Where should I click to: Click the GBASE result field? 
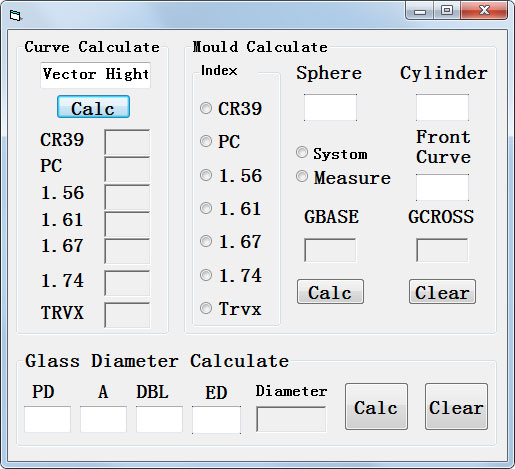[x=330, y=250]
